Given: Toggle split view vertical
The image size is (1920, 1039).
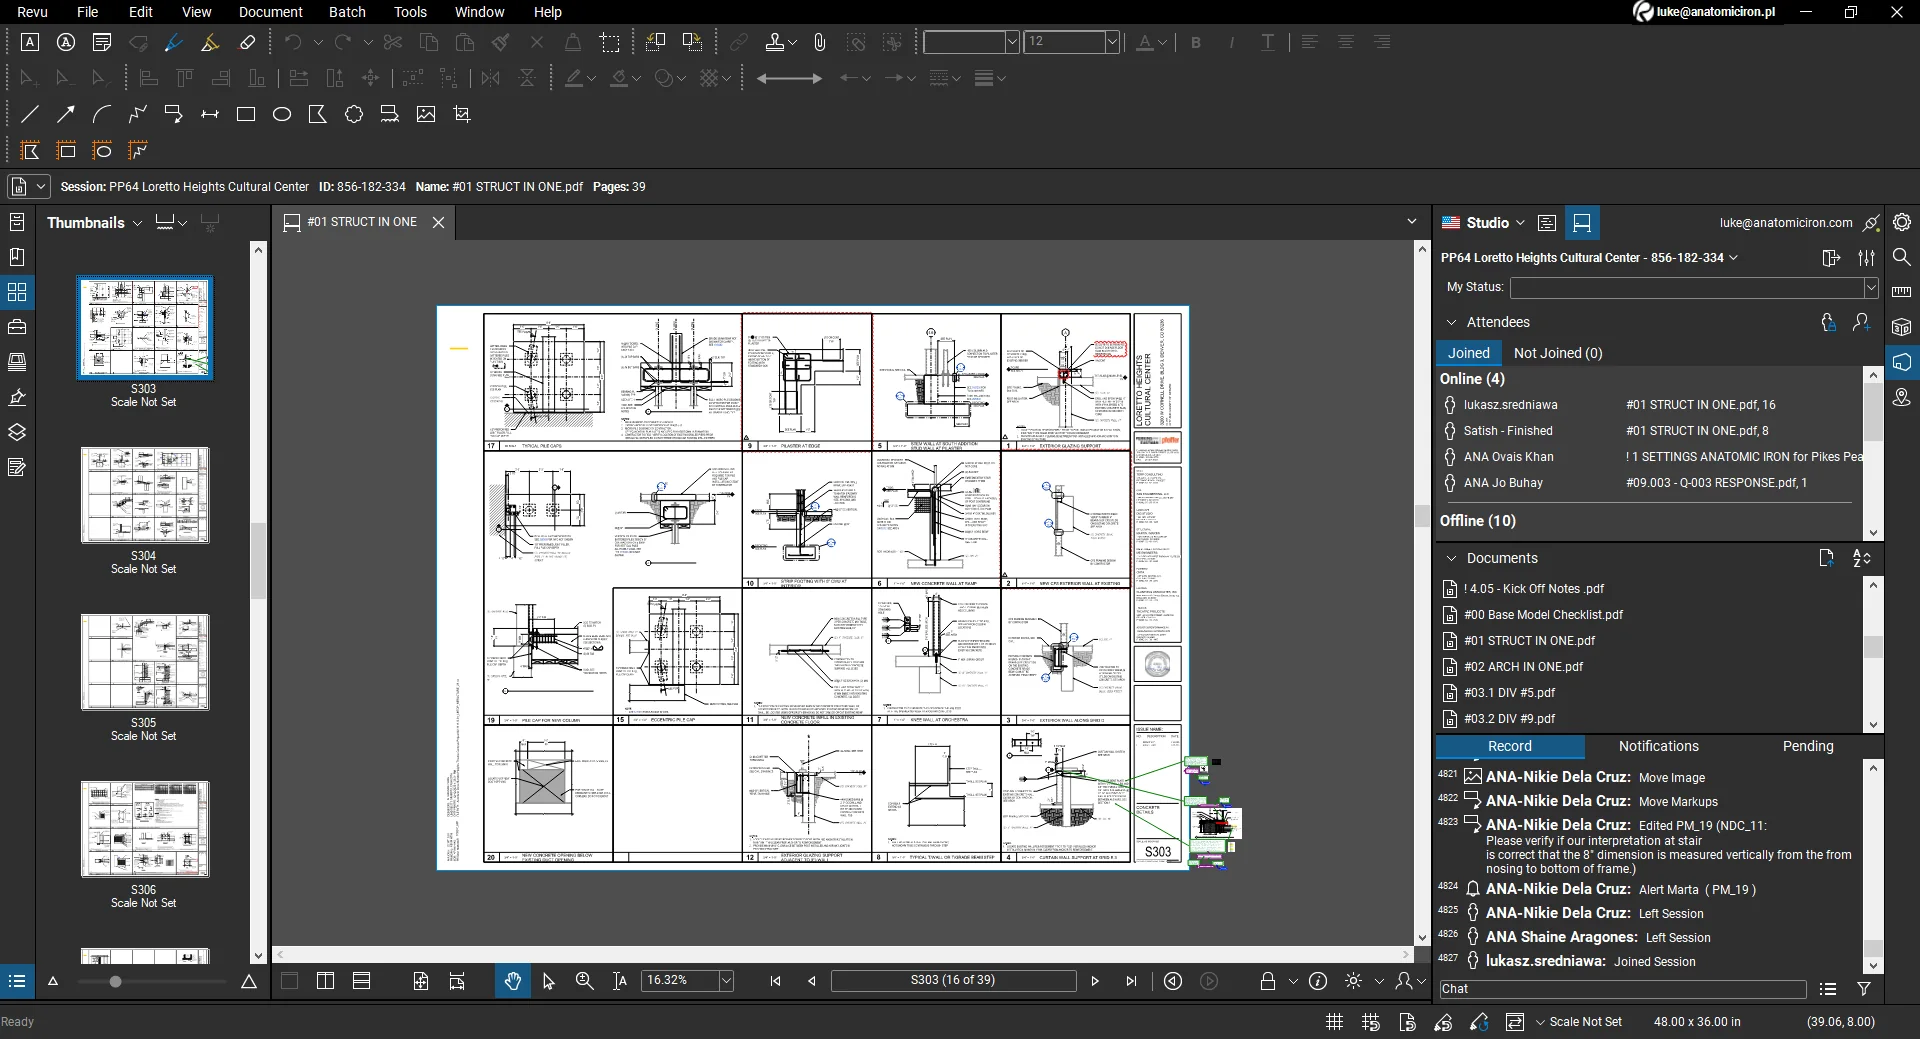Looking at the screenshot, I should pyautogui.click(x=325, y=981).
